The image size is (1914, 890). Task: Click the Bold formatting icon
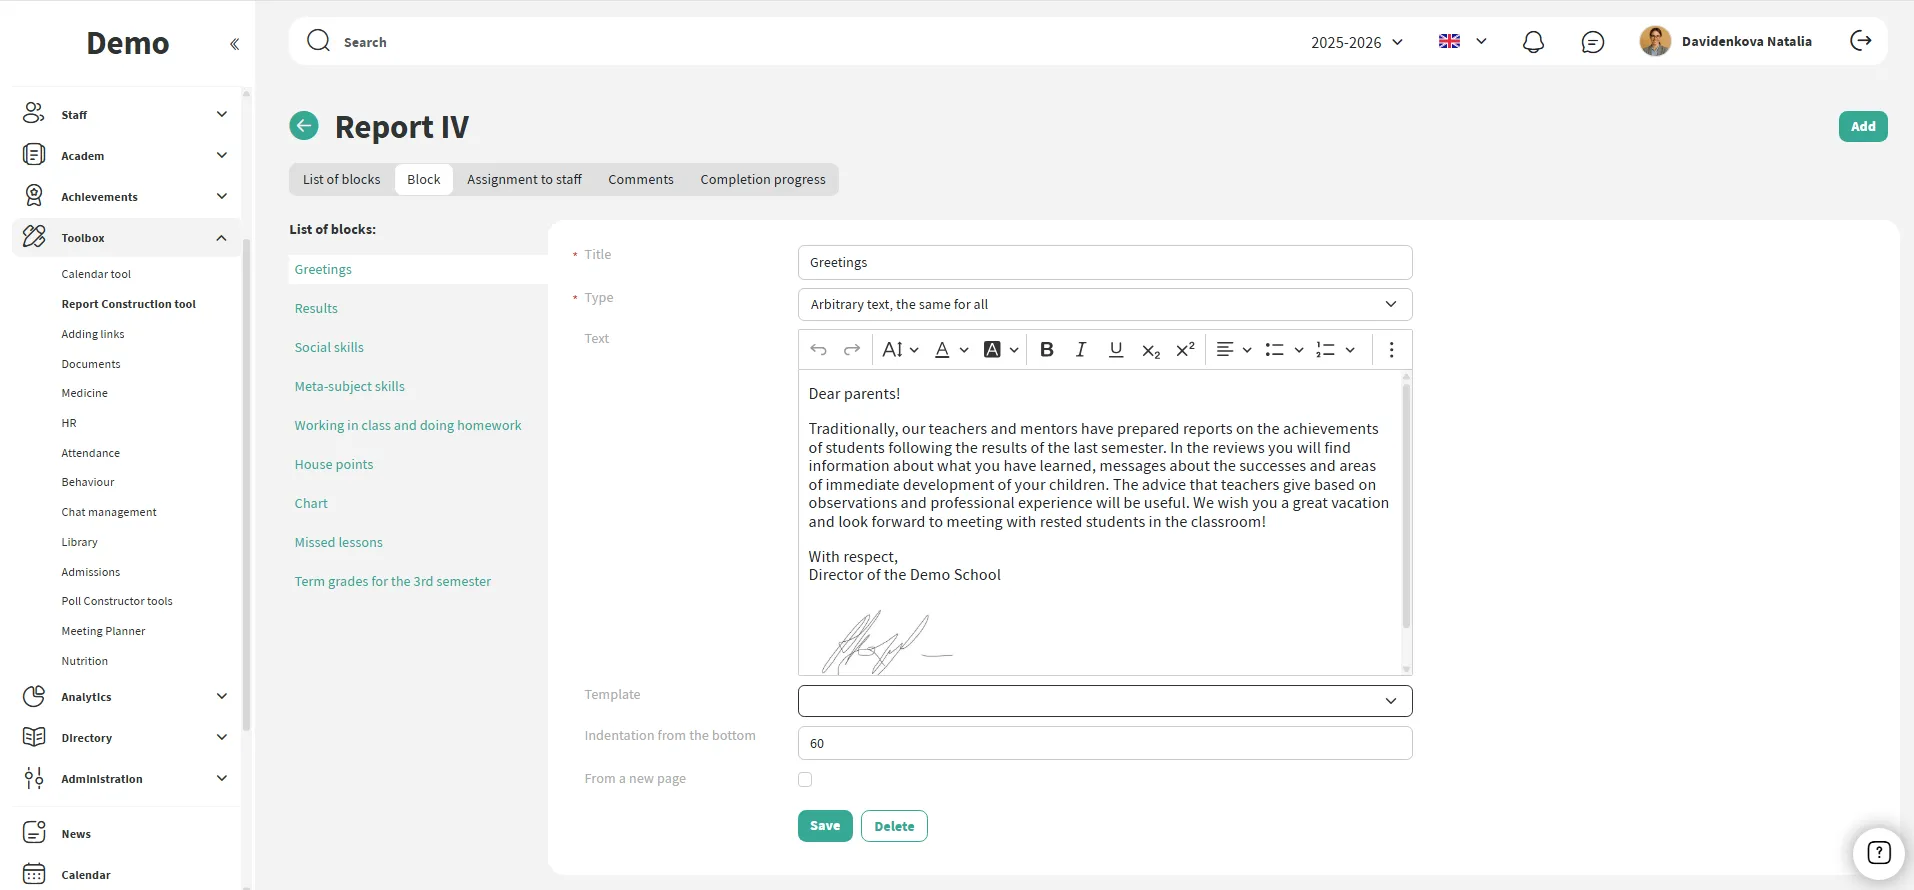tap(1046, 350)
